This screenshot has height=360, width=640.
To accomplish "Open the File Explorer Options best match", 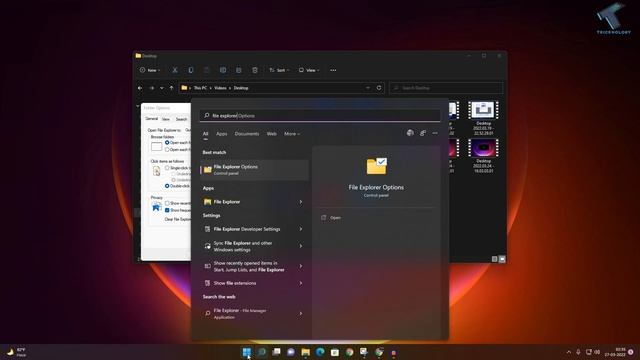I will tap(254, 169).
